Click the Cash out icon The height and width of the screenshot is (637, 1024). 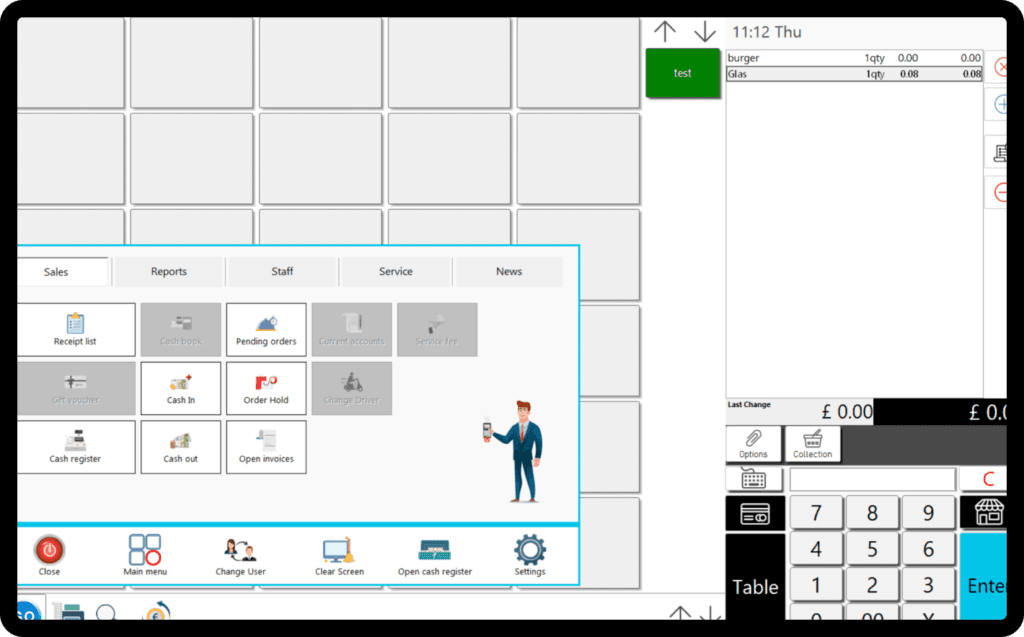[x=181, y=447]
